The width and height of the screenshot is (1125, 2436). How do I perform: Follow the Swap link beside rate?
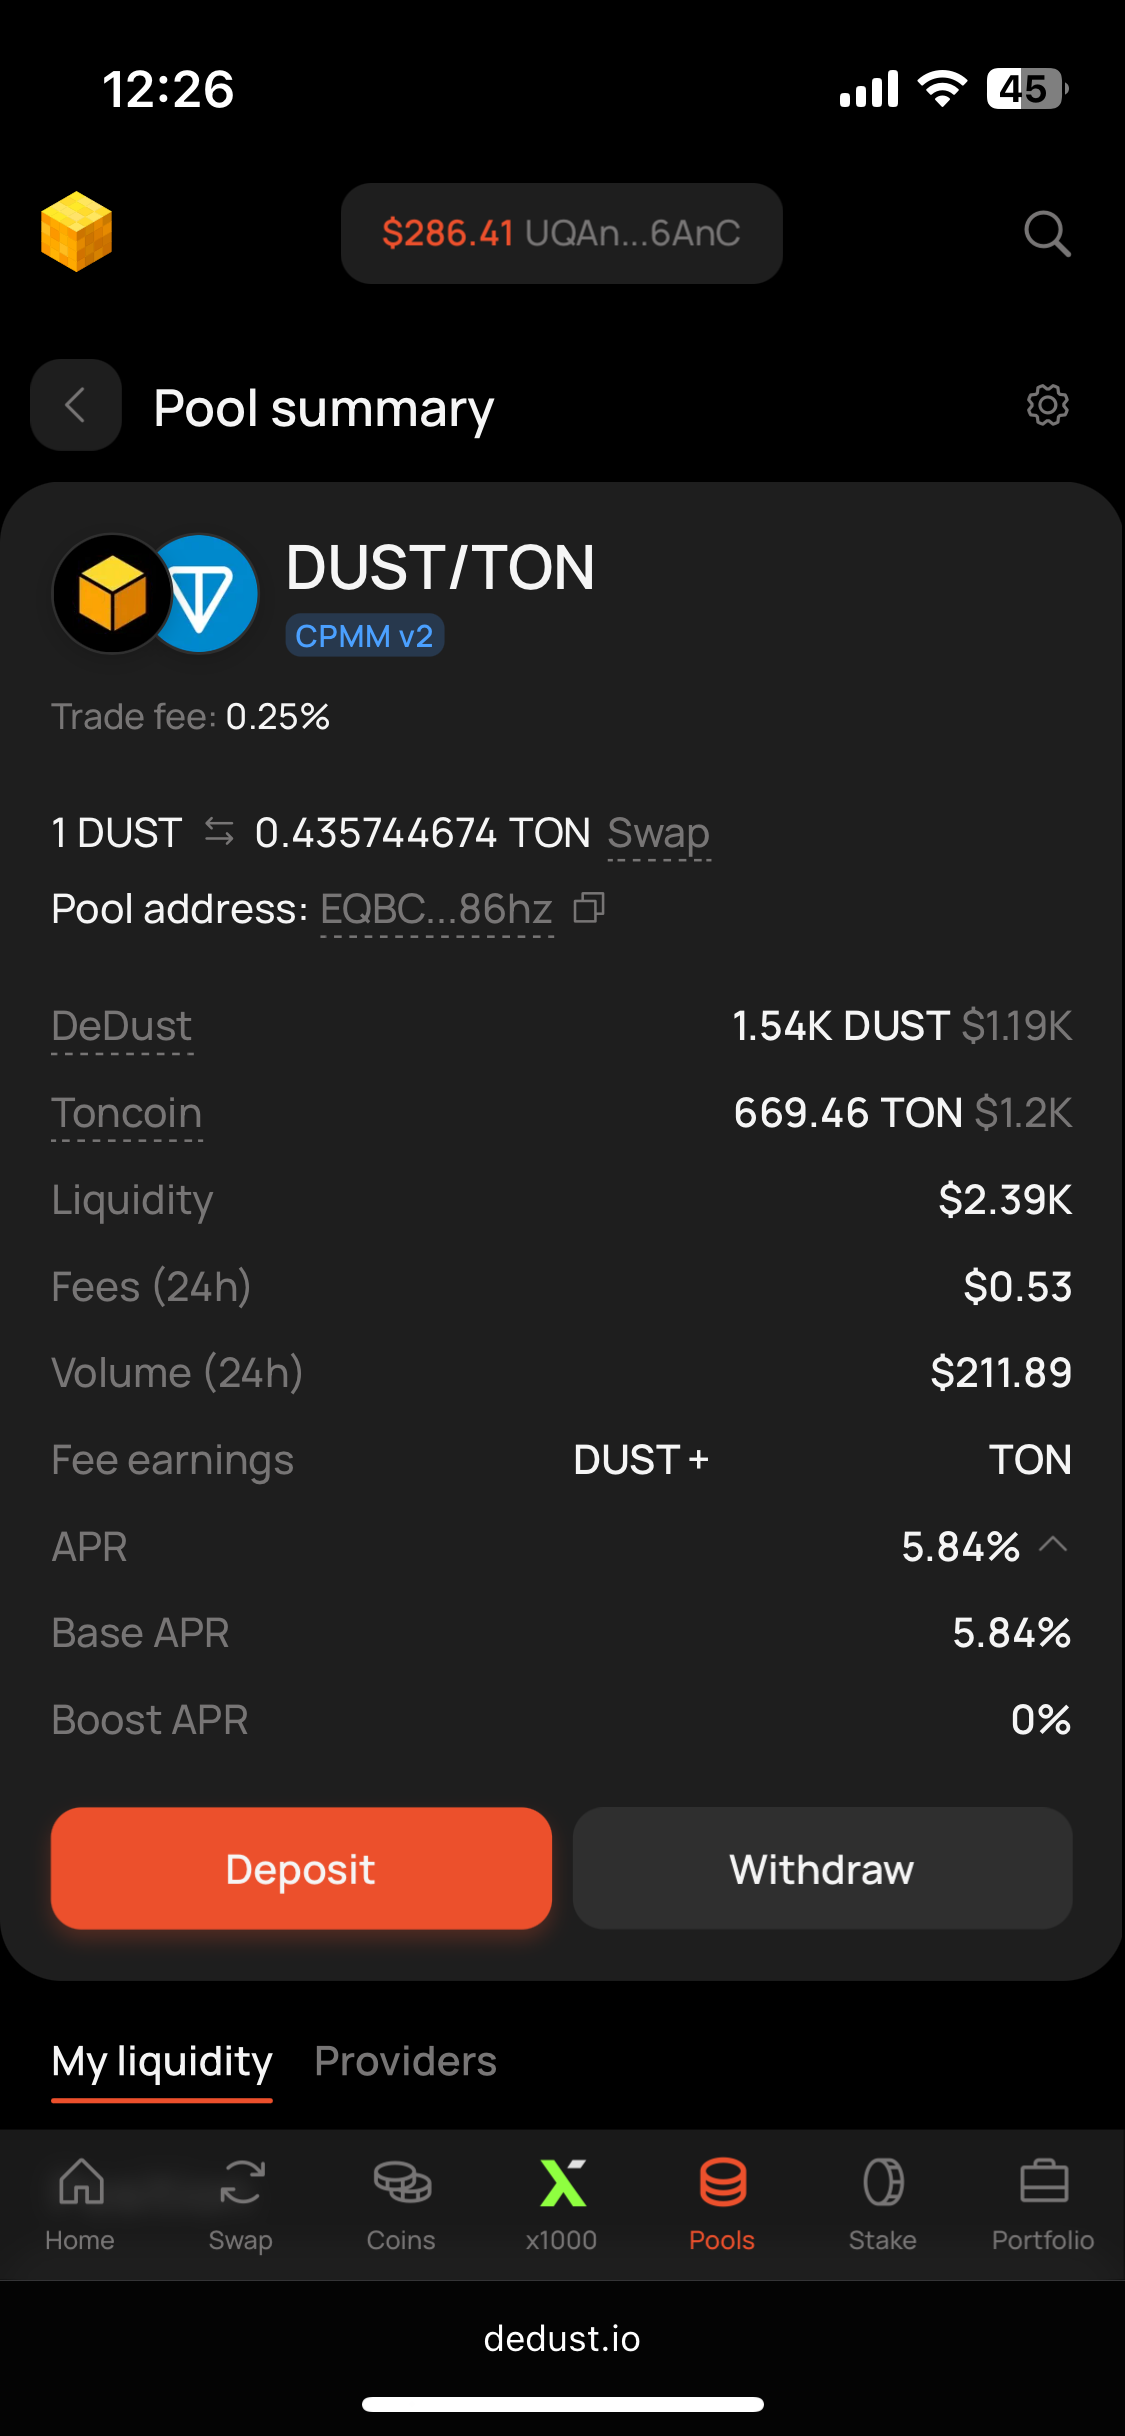coord(658,833)
